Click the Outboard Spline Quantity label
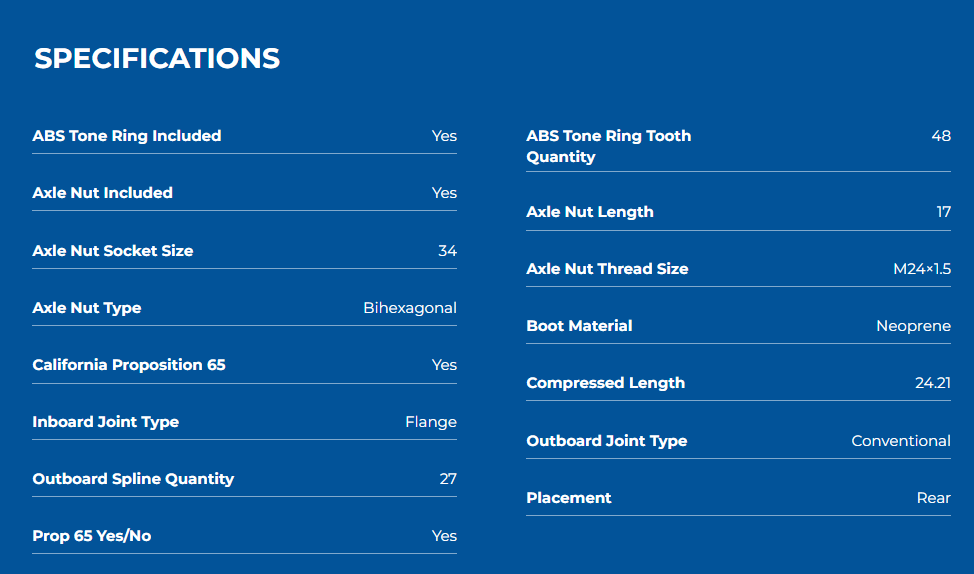 click(133, 478)
